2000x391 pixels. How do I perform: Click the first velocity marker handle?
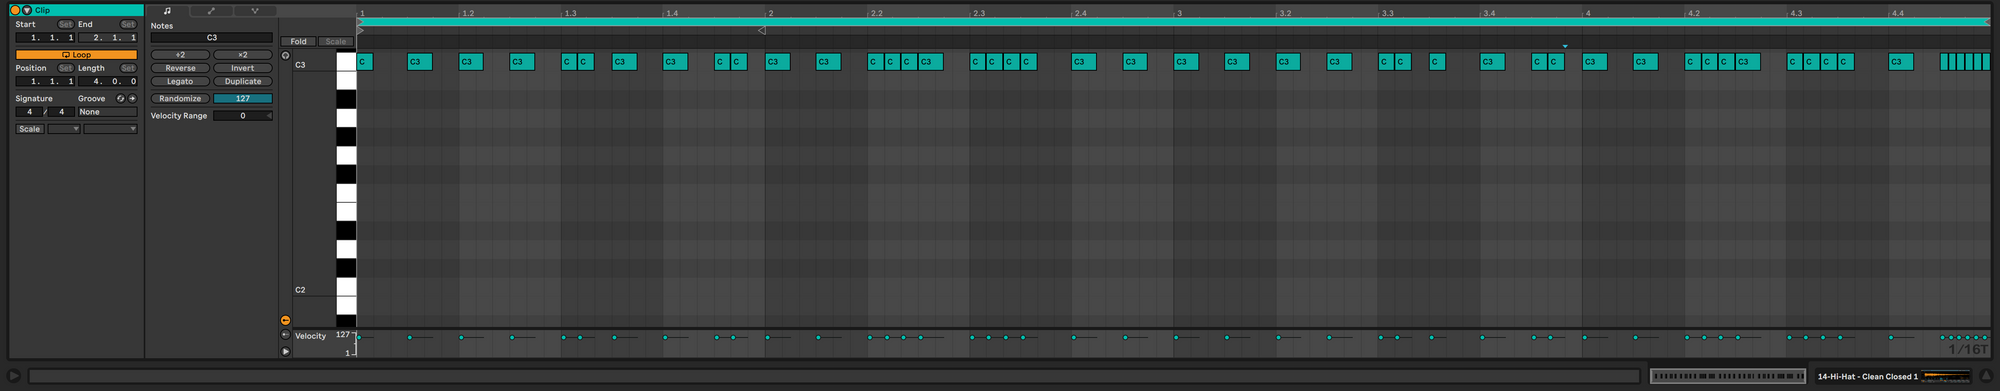(359, 337)
